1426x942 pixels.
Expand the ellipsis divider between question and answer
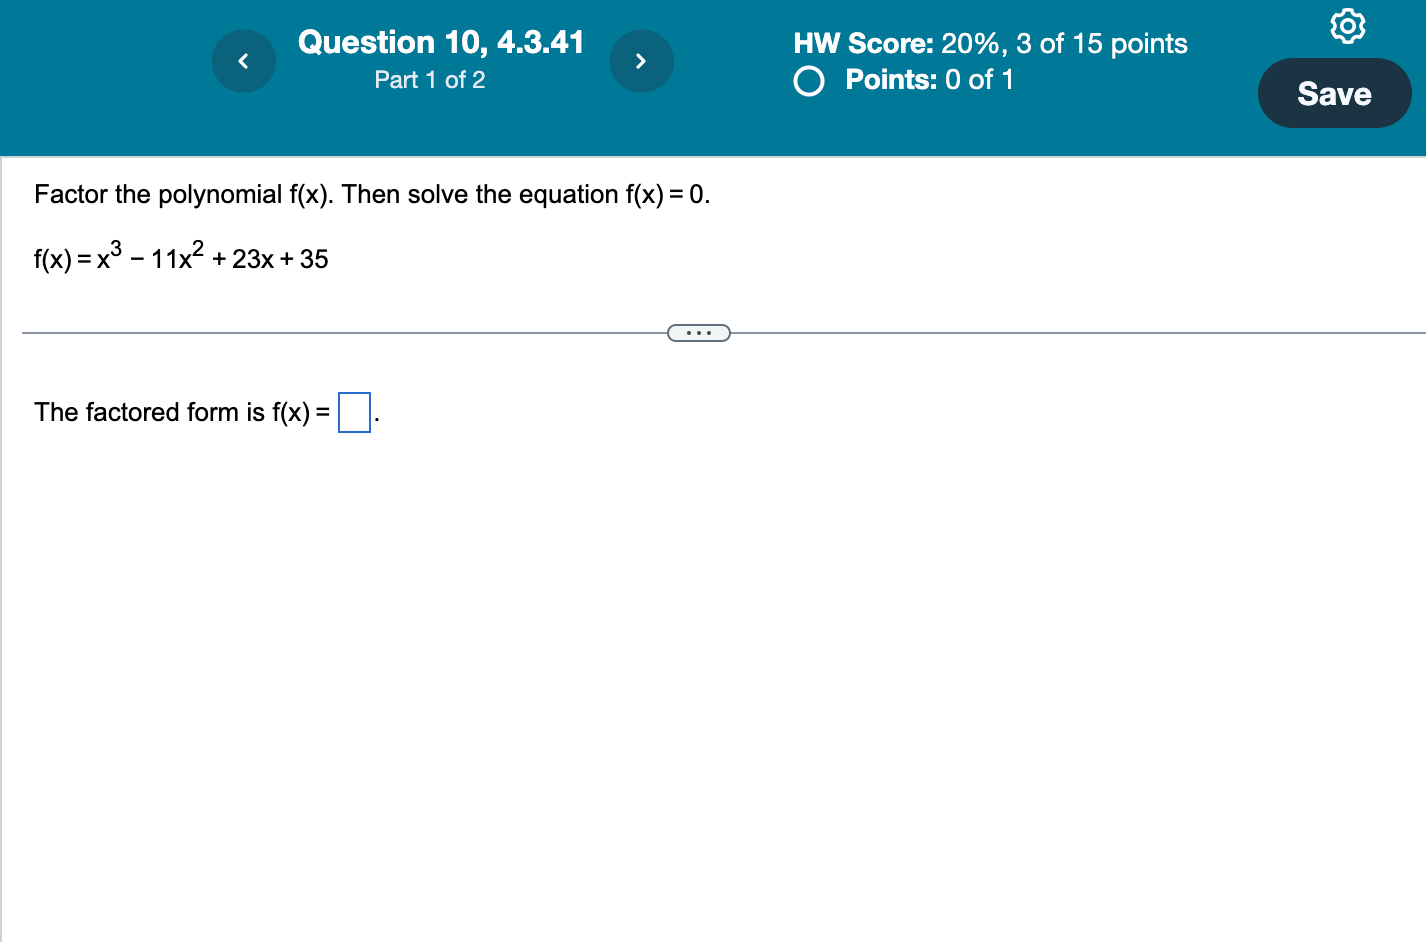tap(698, 331)
